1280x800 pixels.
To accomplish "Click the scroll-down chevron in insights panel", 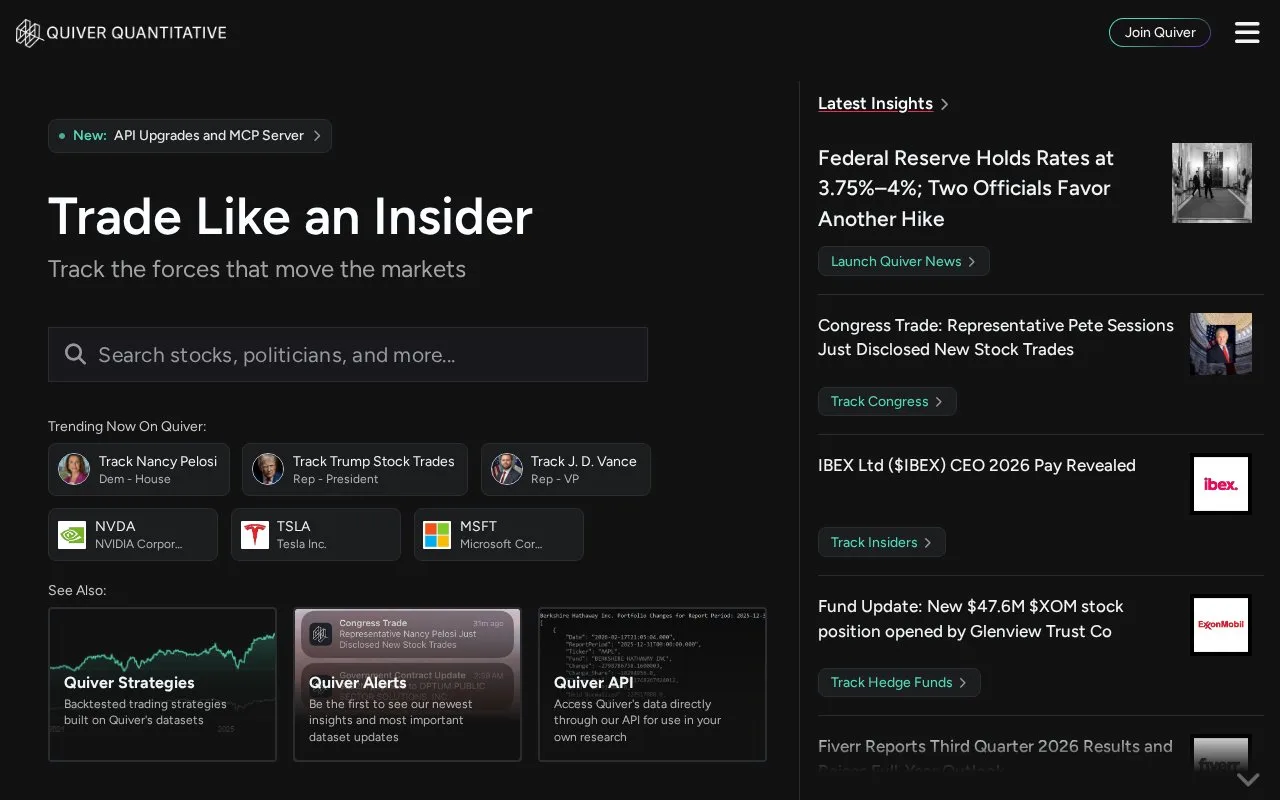I will [1247, 779].
